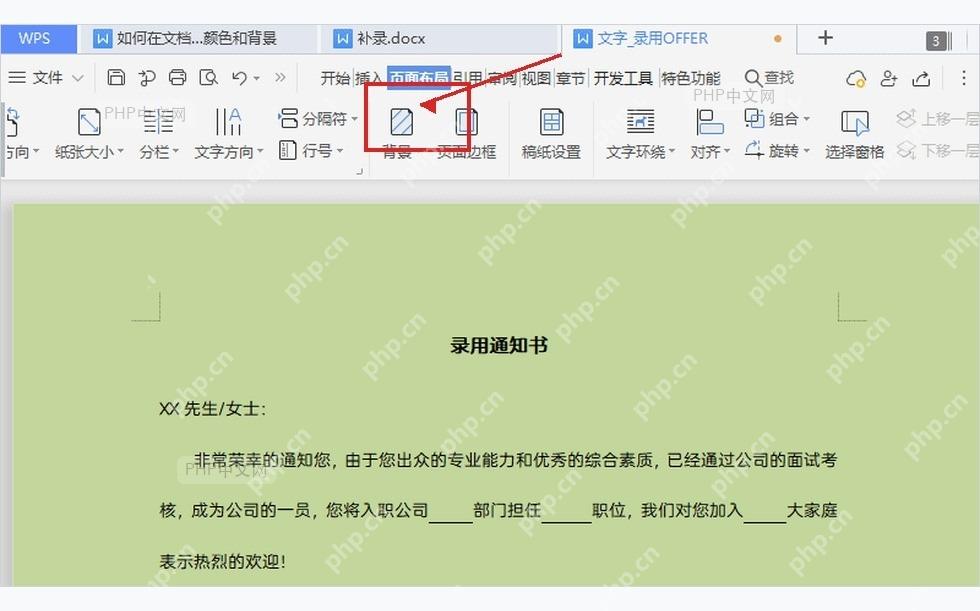
Task: Show more quick access tools chevron
Action: (x=280, y=77)
